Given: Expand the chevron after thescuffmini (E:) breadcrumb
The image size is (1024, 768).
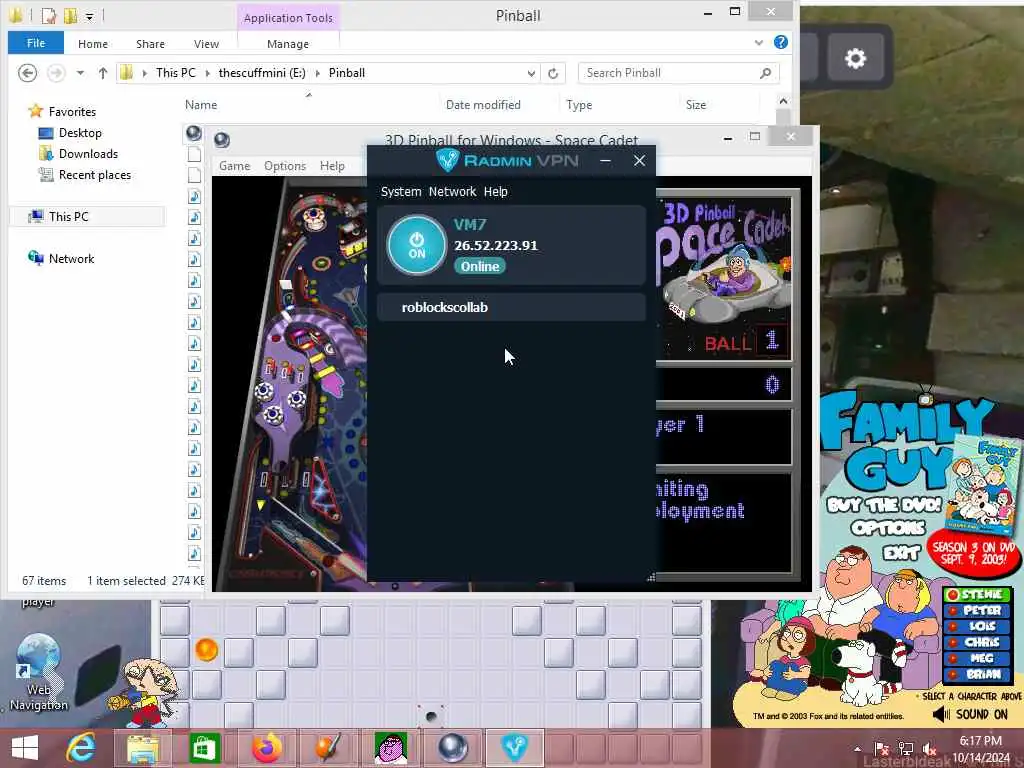Looking at the screenshot, I should coord(318,73).
